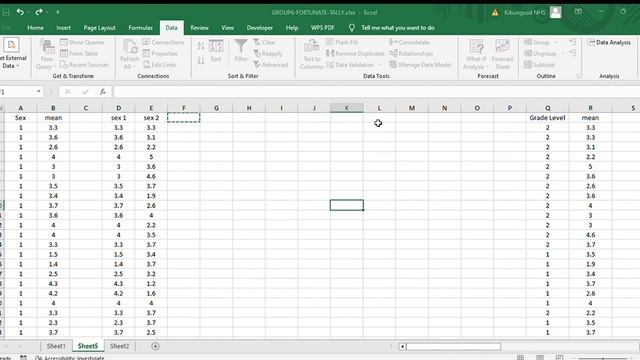Select the Grade Level header cell
Image resolution: width=640 pixels, height=360 pixels.
547,118
